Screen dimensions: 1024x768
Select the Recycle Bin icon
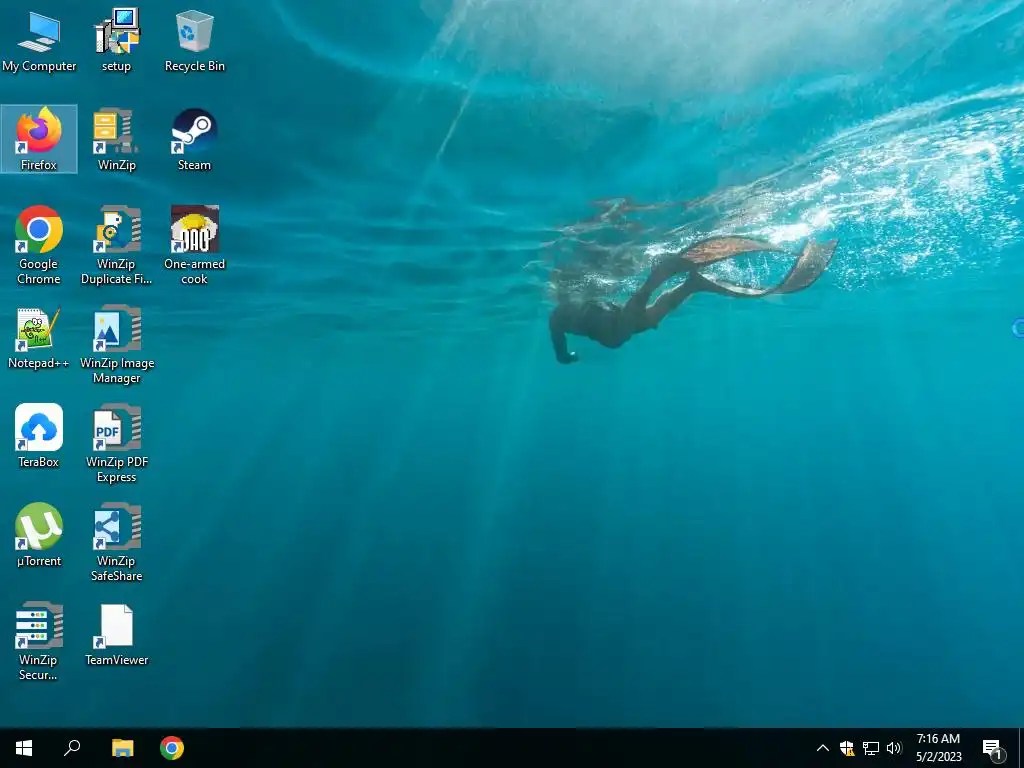pyautogui.click(x=195, y=40)
